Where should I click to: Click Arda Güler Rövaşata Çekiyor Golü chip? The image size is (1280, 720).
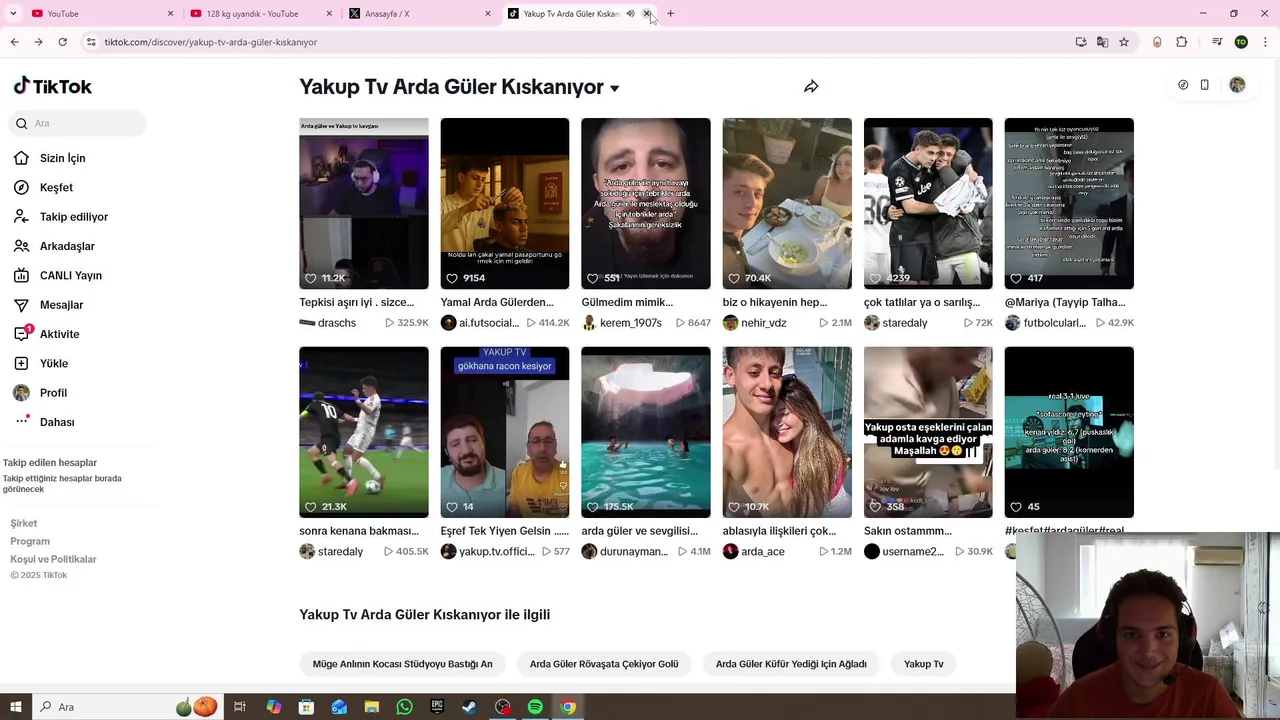[x=604, y=664]
